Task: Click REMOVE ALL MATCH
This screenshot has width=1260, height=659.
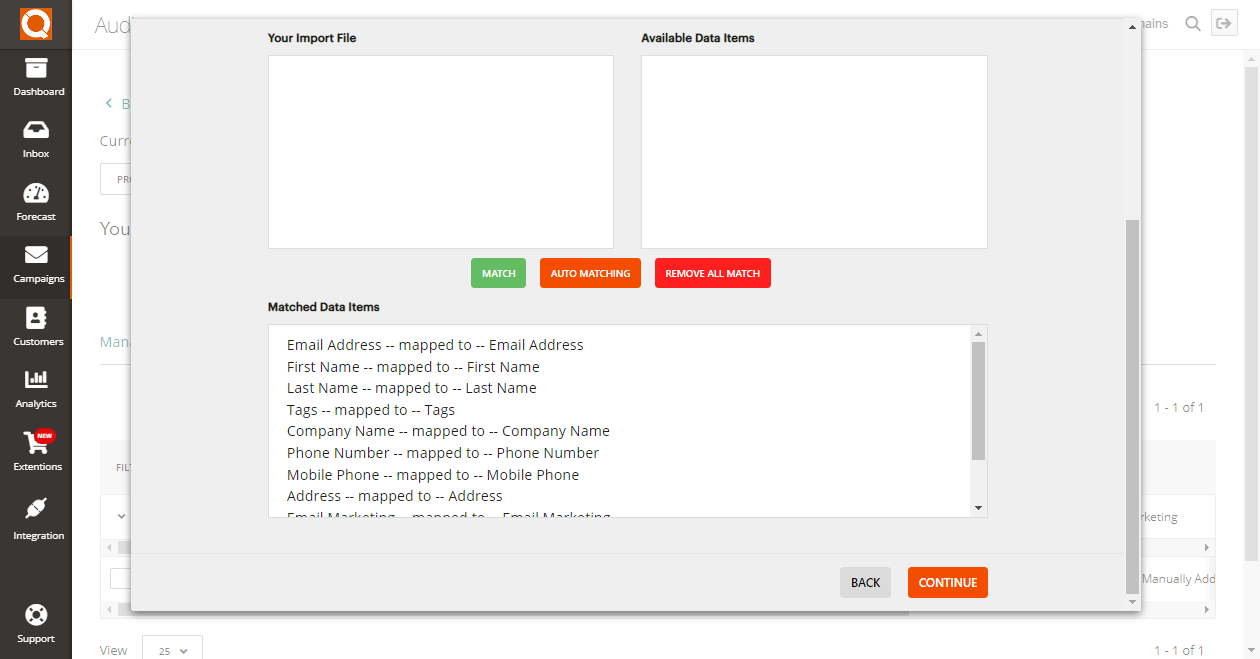Action: coord(713,272)
